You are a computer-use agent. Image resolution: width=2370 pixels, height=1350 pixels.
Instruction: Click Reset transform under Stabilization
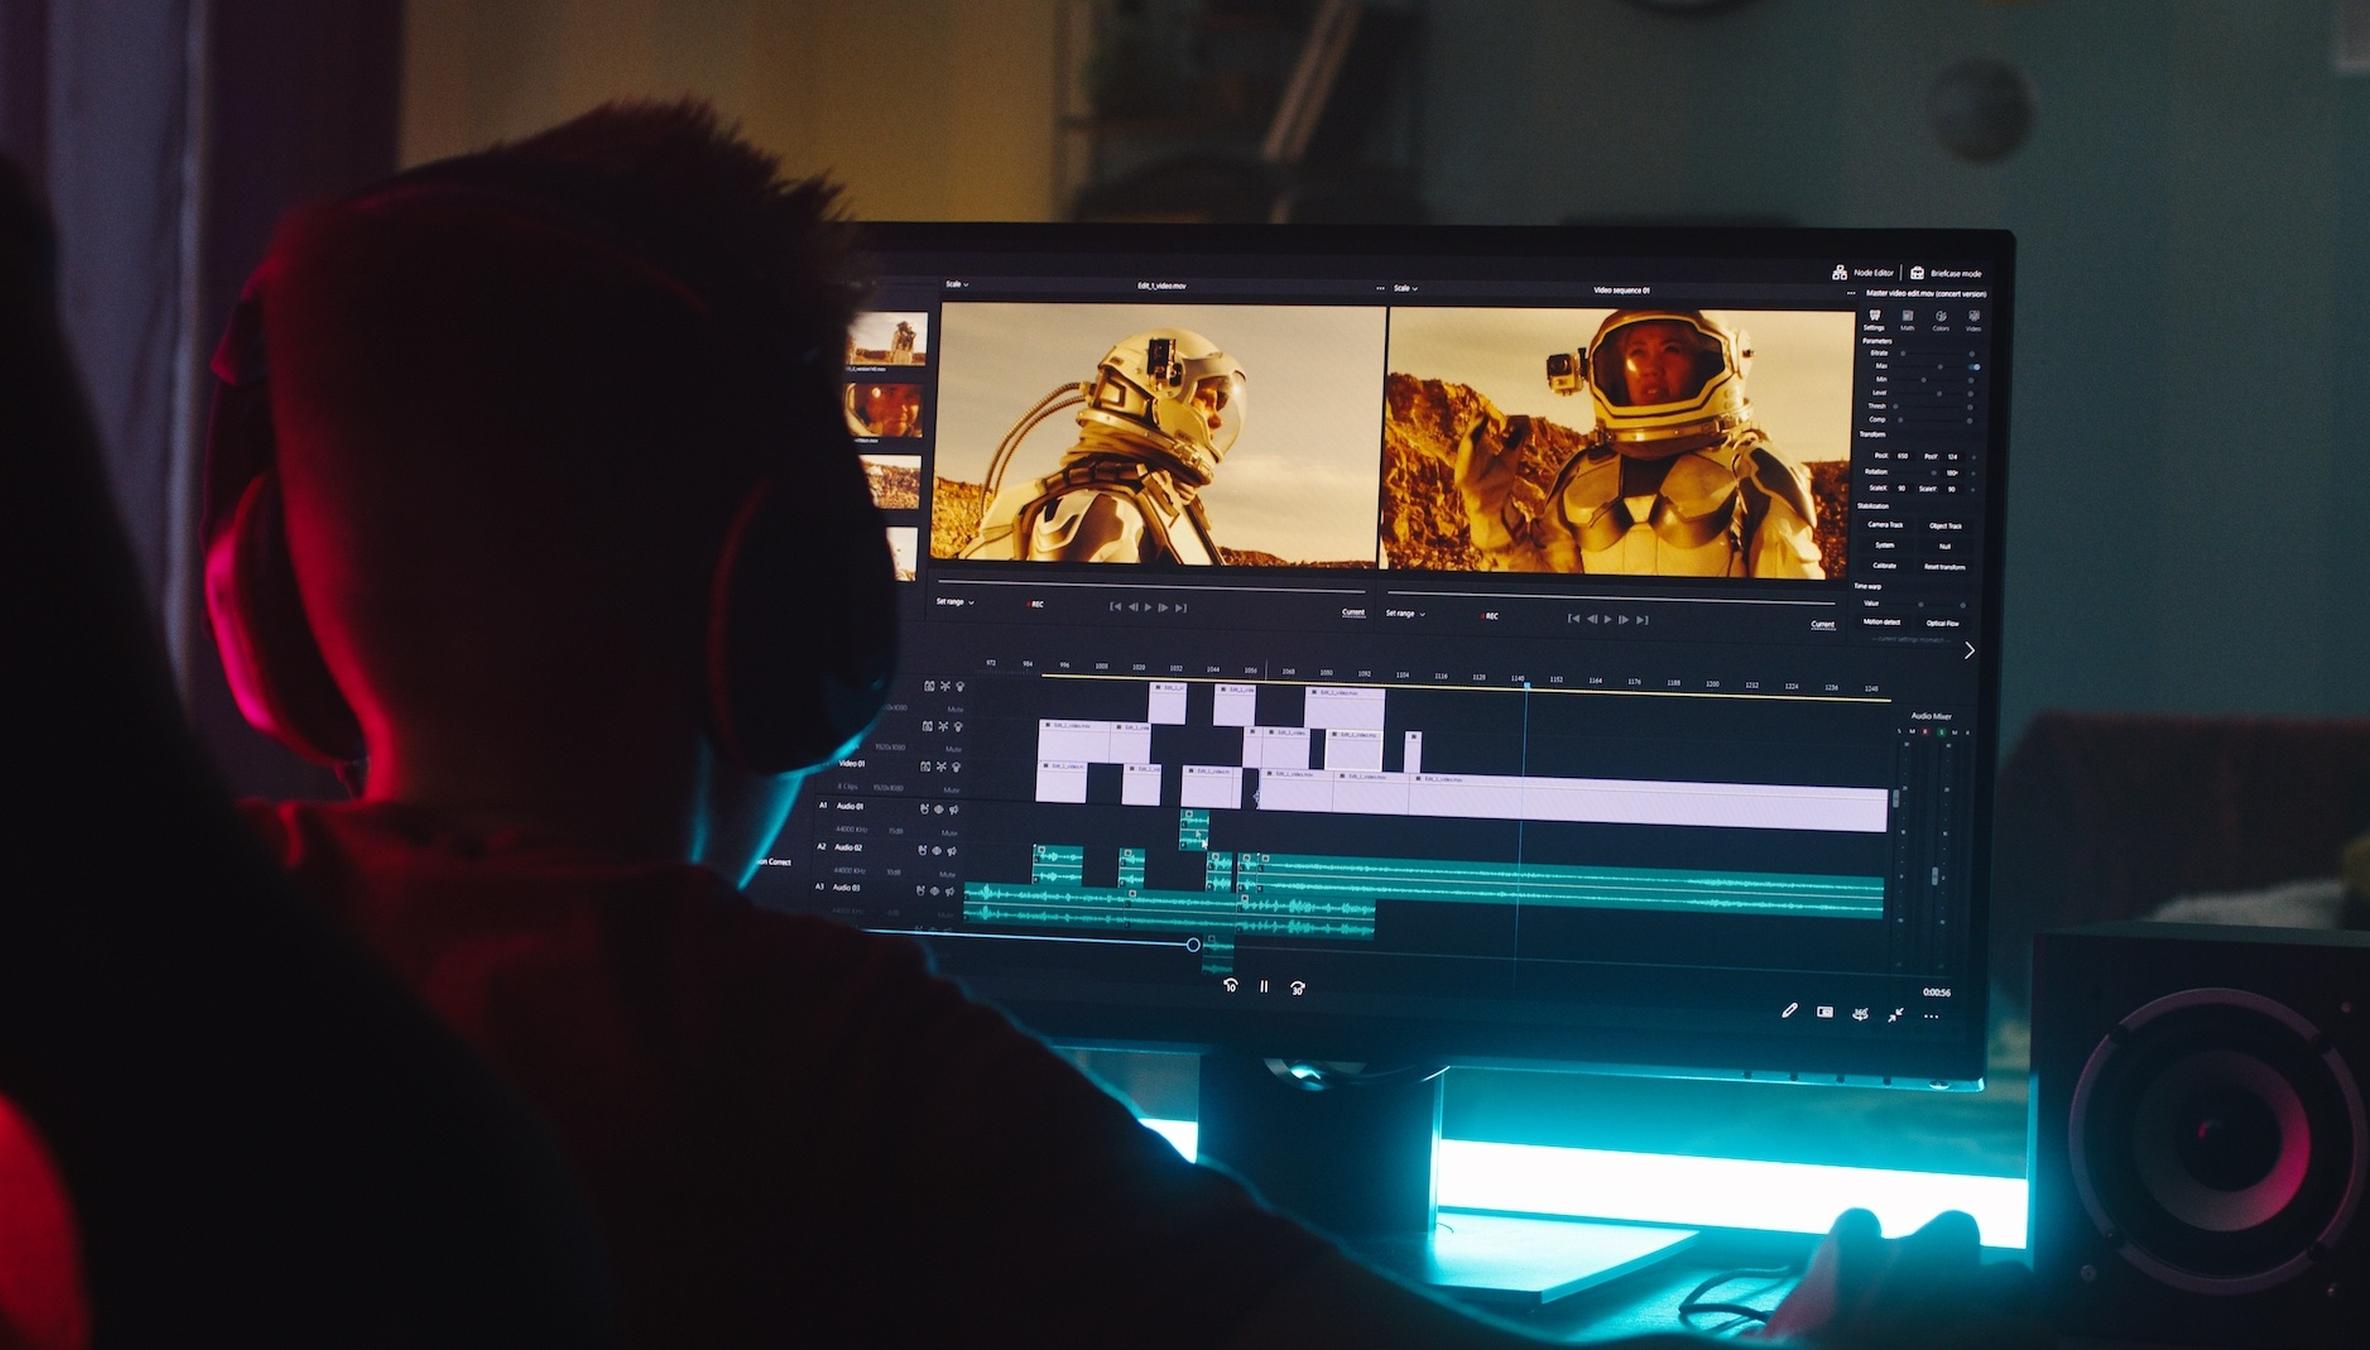point(1945,567)
